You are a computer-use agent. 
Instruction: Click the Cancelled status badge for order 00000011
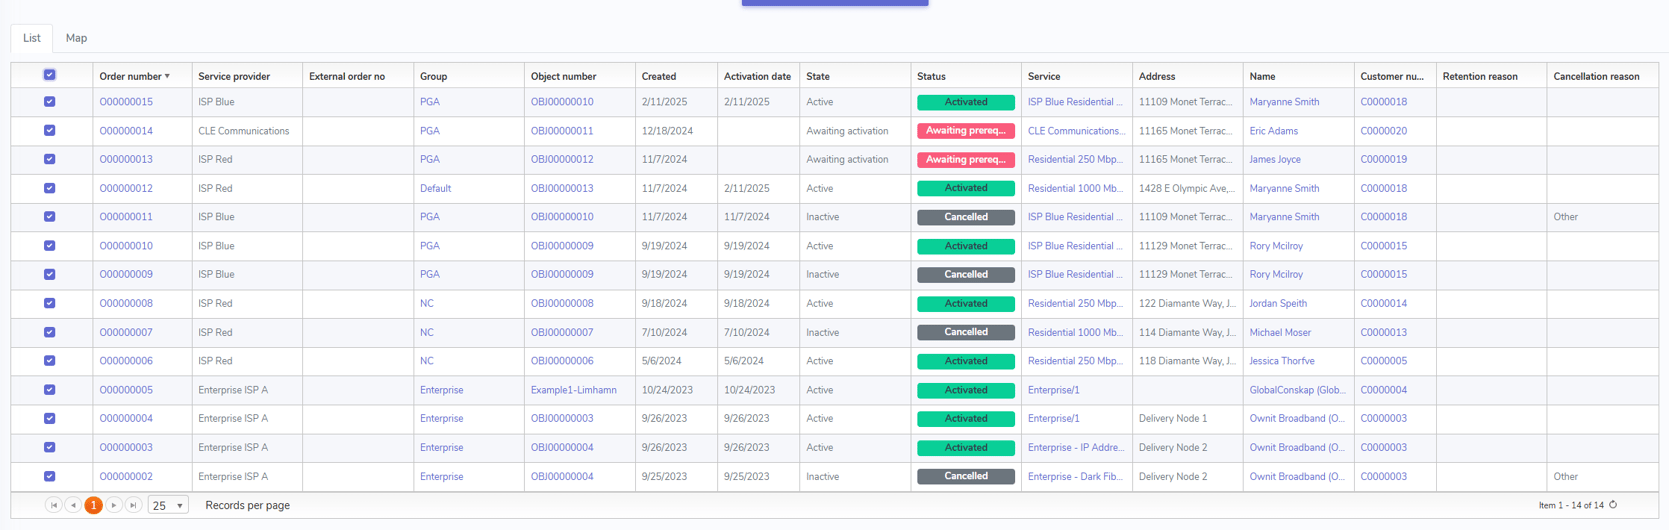[966, 217]
